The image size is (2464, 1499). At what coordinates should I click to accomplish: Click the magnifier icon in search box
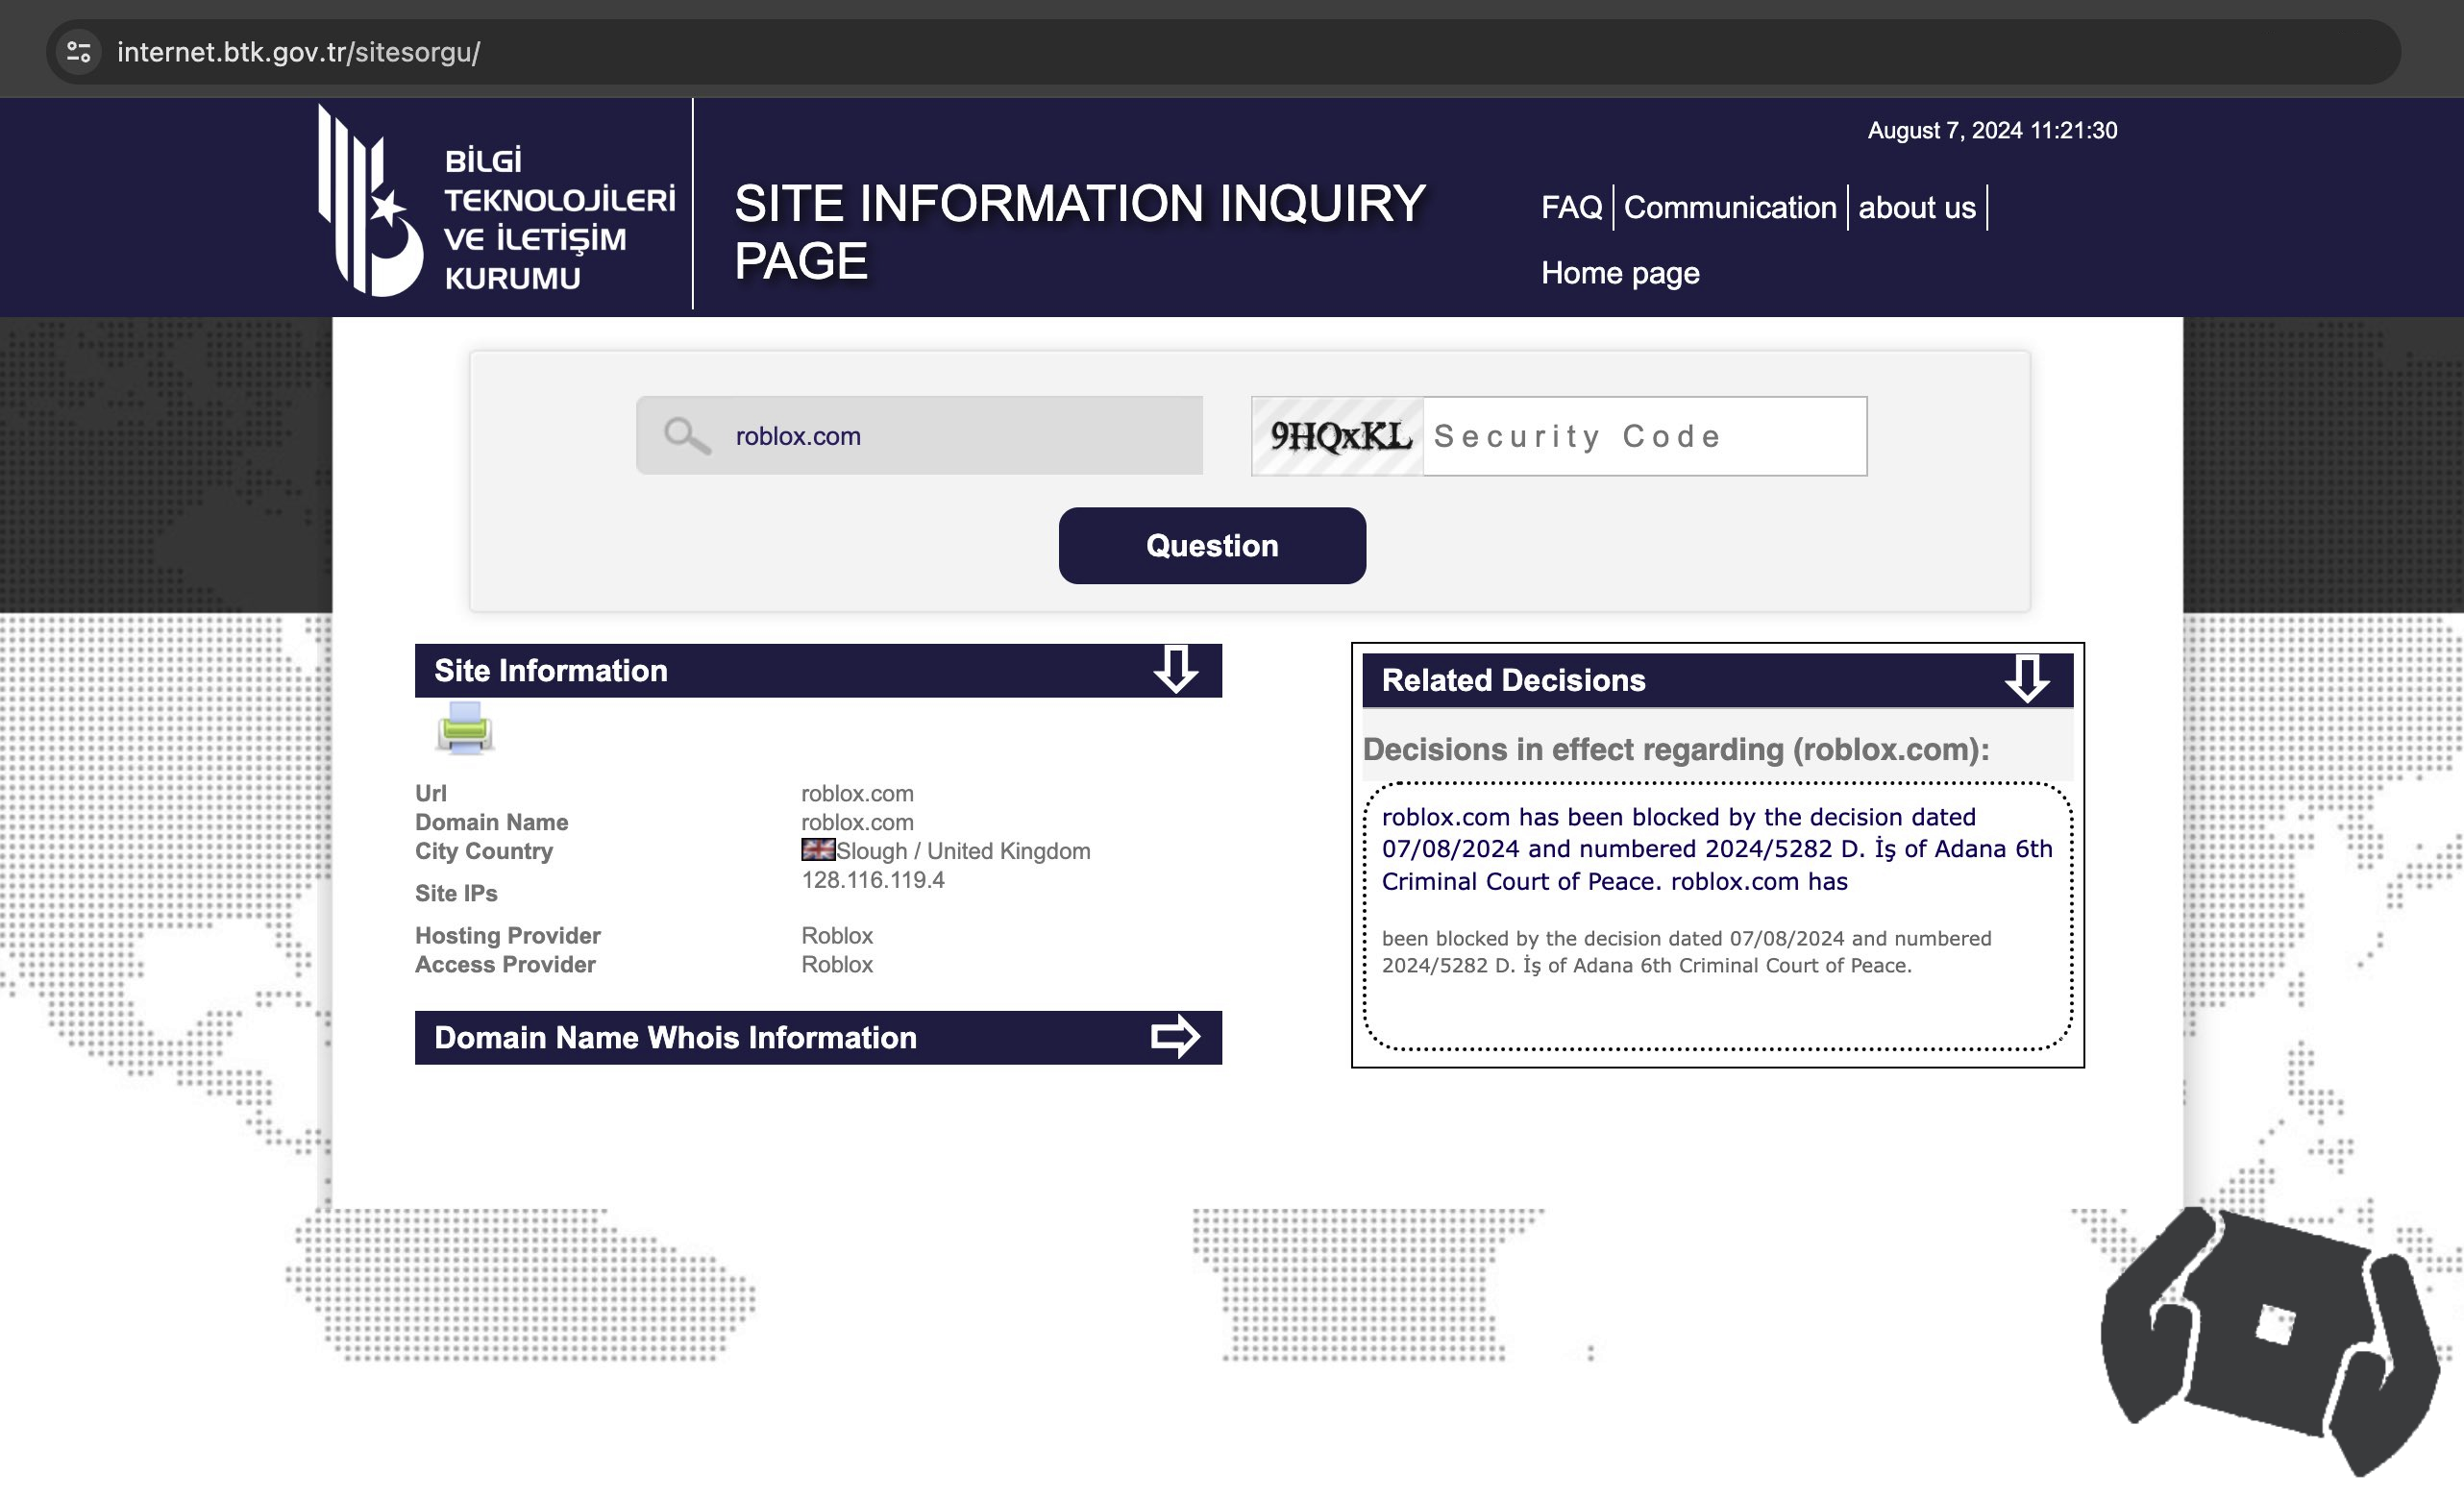pyautogui.click(x=687, y=436)
